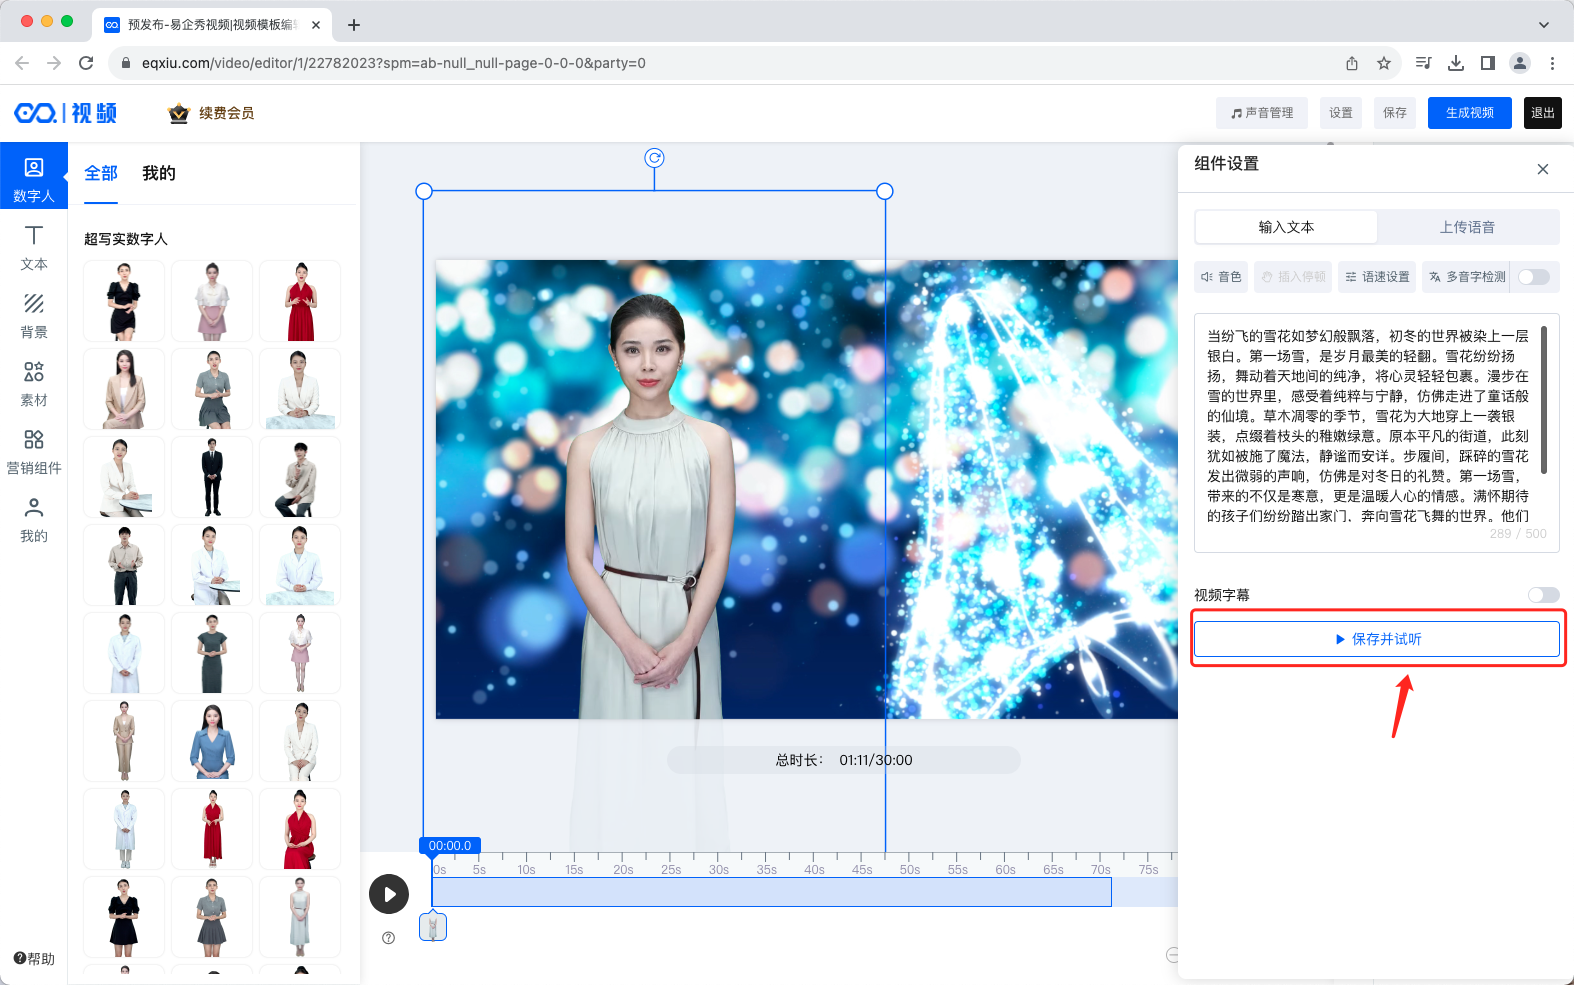Viewport: 1574px width, 985px height.
Task: Select the woman in pink skirt avatar, first row
Action: pos(212,301)
